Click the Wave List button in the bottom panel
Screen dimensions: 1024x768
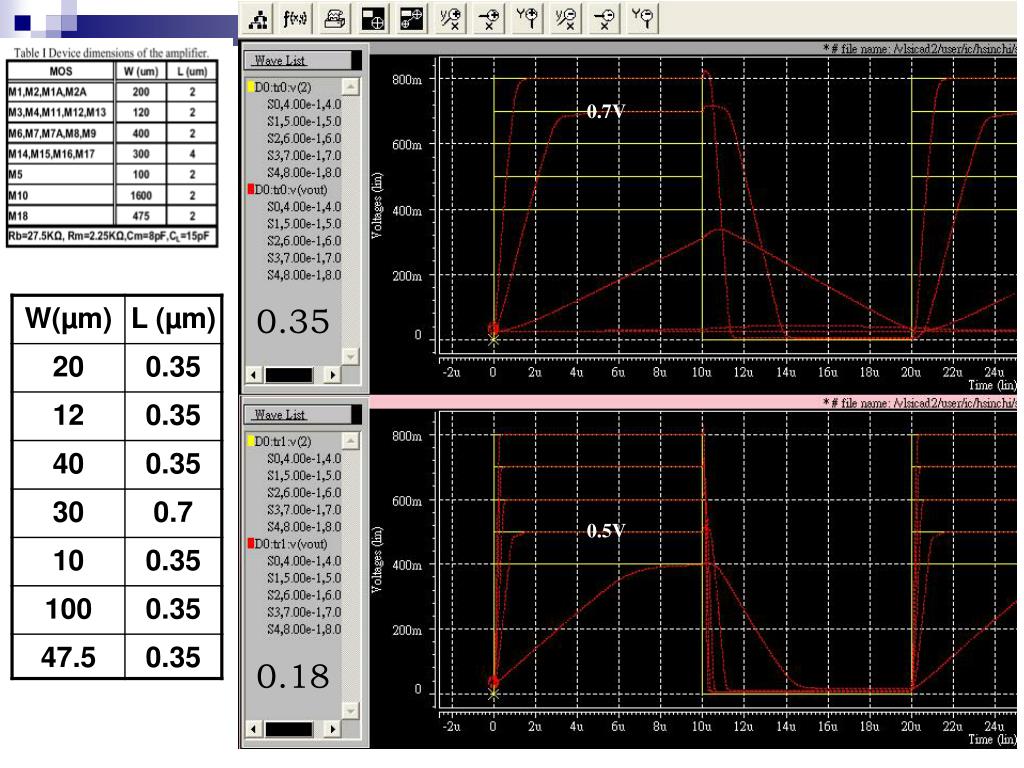coord(302,415)
